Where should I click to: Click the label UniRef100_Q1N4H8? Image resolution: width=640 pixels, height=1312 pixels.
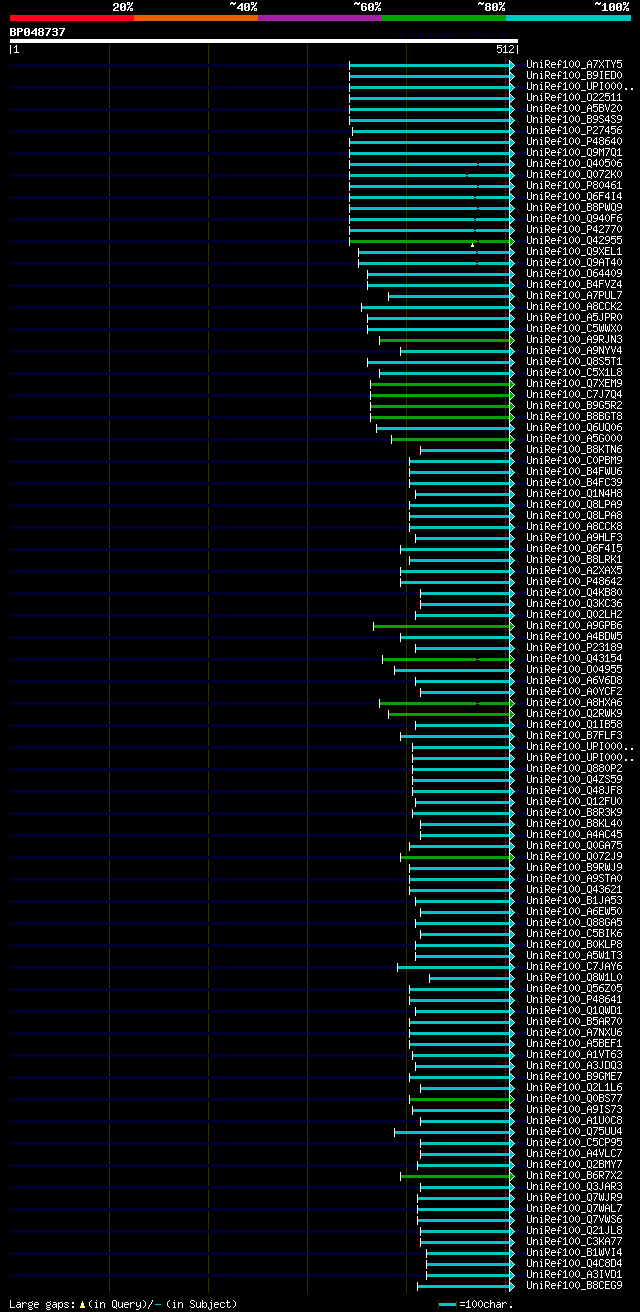point(574,493)
